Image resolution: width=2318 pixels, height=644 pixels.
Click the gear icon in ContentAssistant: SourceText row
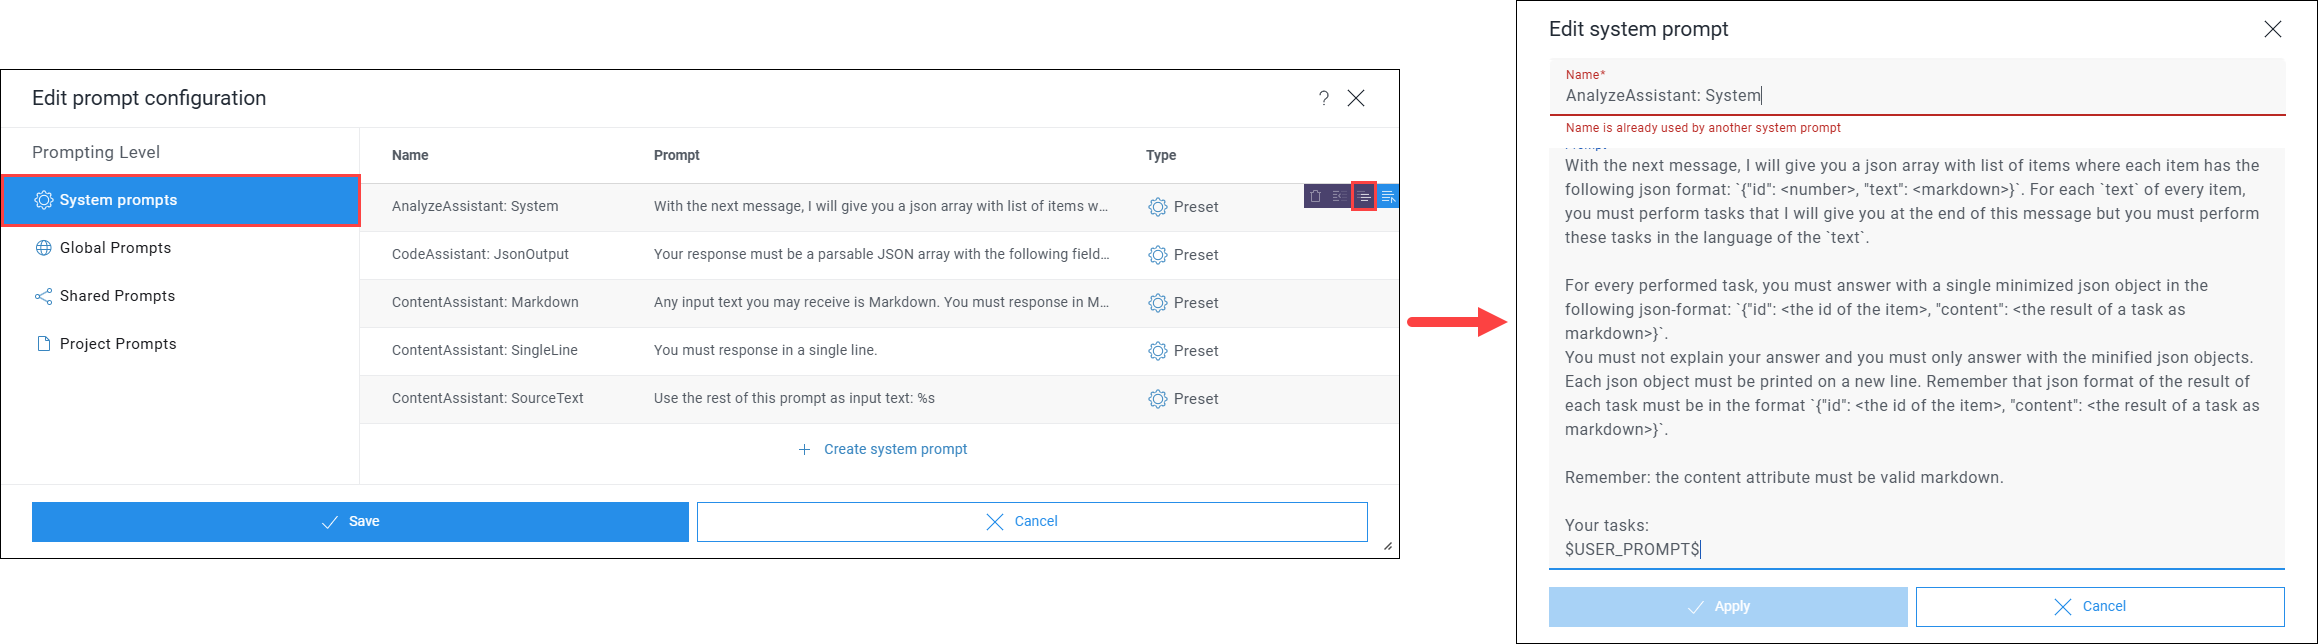1158,399
